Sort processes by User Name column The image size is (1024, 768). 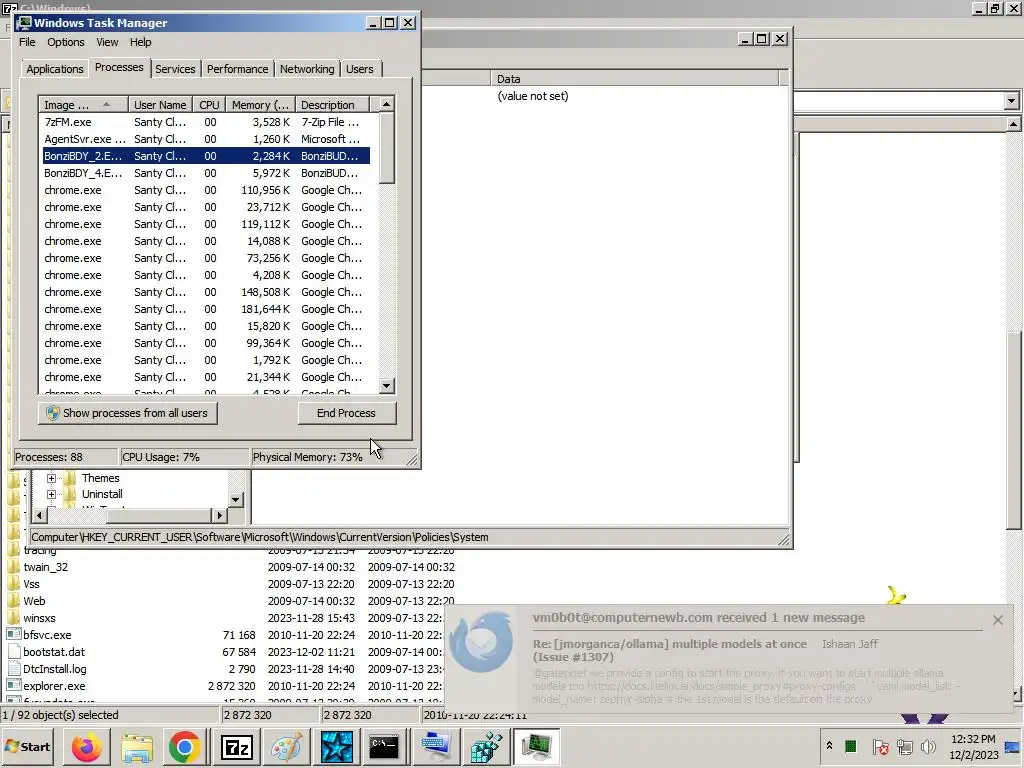click(160, 105)
